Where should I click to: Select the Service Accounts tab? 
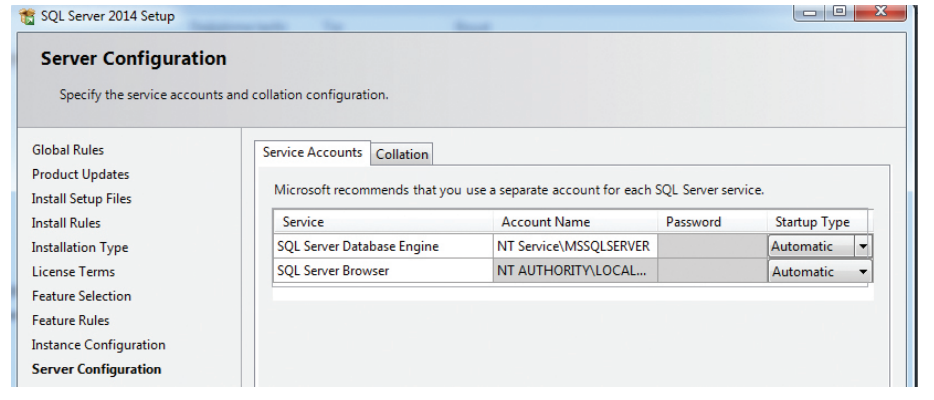point(312,153)
